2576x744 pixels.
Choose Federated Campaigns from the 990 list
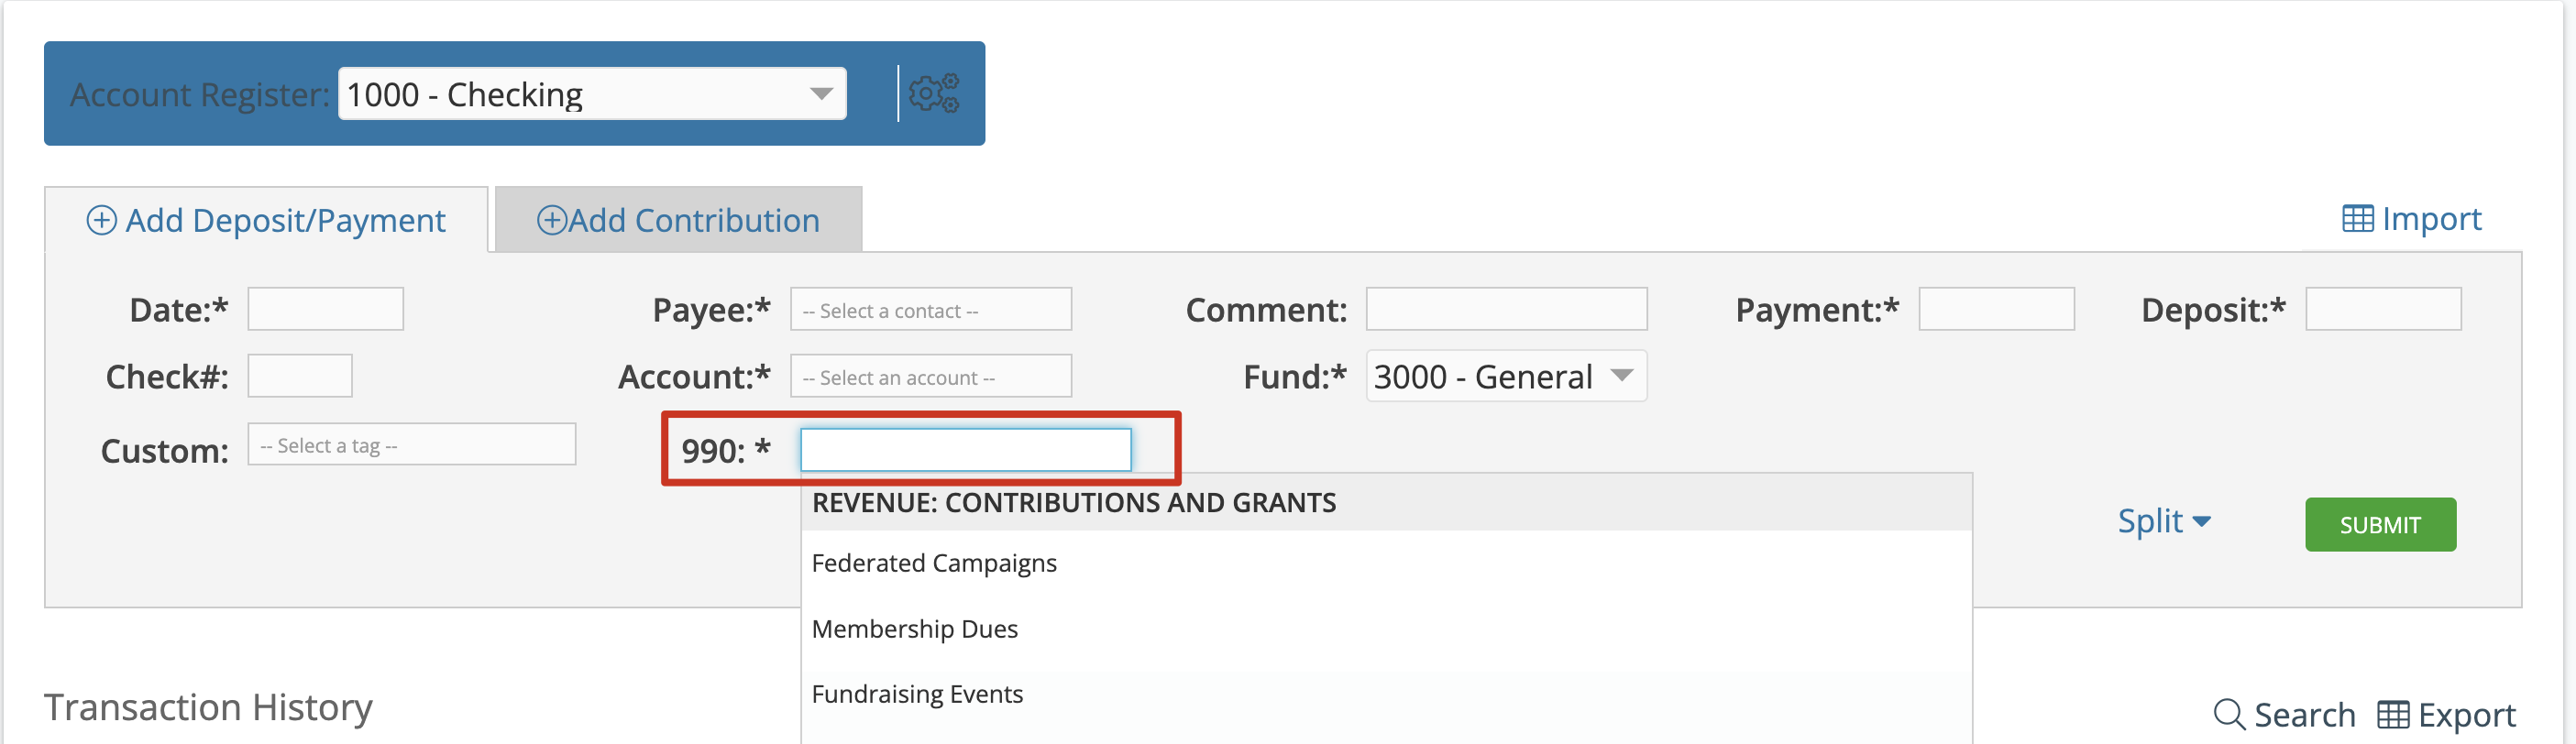[x=934, y=563]
